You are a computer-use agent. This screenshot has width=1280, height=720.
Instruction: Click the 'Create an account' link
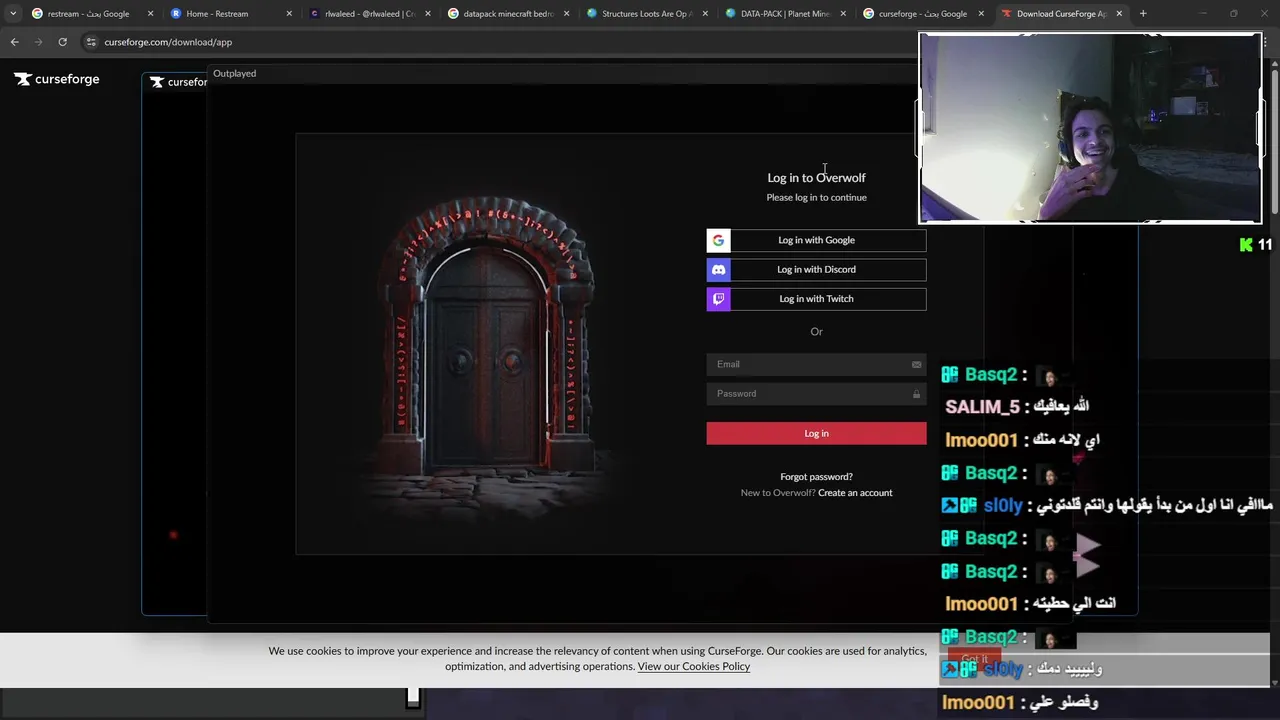point(855,493)
